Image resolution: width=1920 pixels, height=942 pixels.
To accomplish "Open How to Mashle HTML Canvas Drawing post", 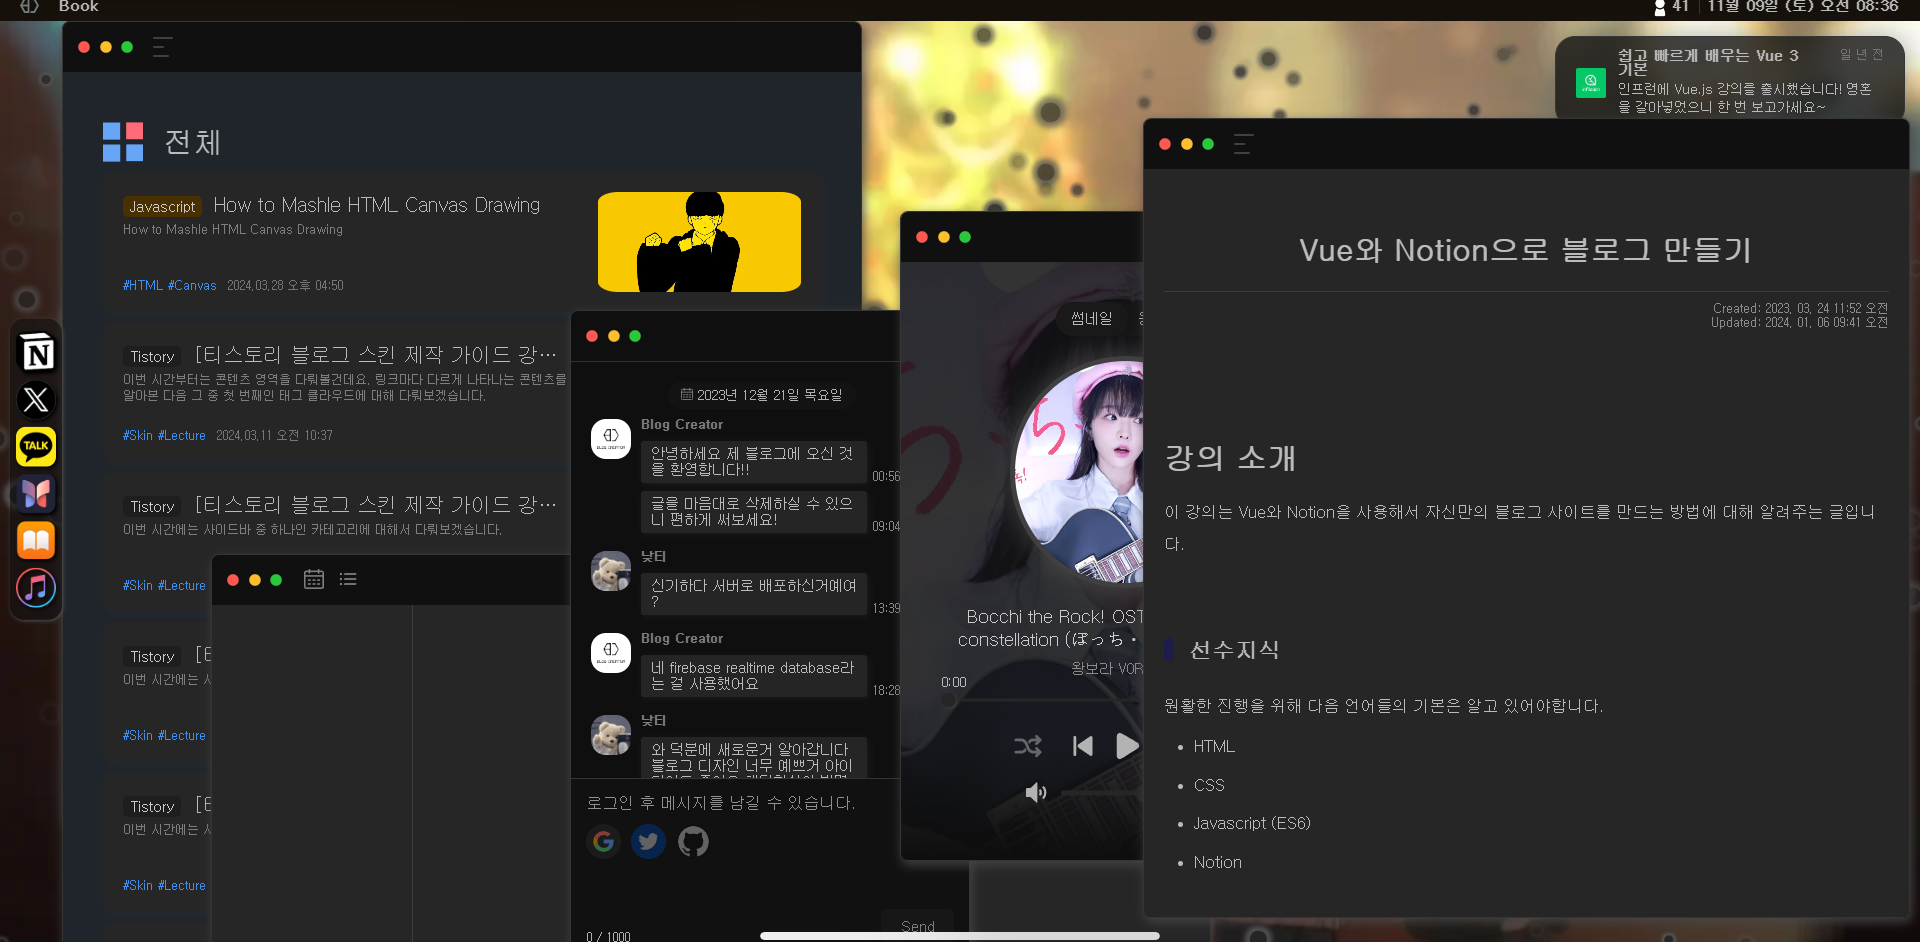I will 377,205.
